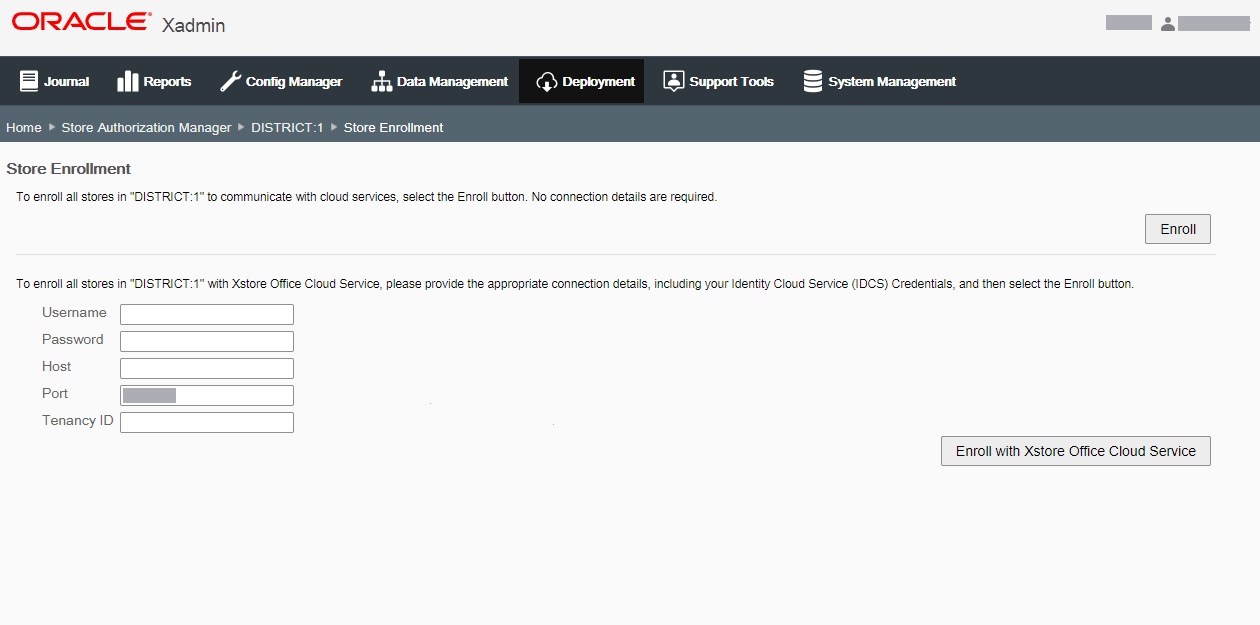
Task: Click the Xadmin title text
Action: [193, 25]
